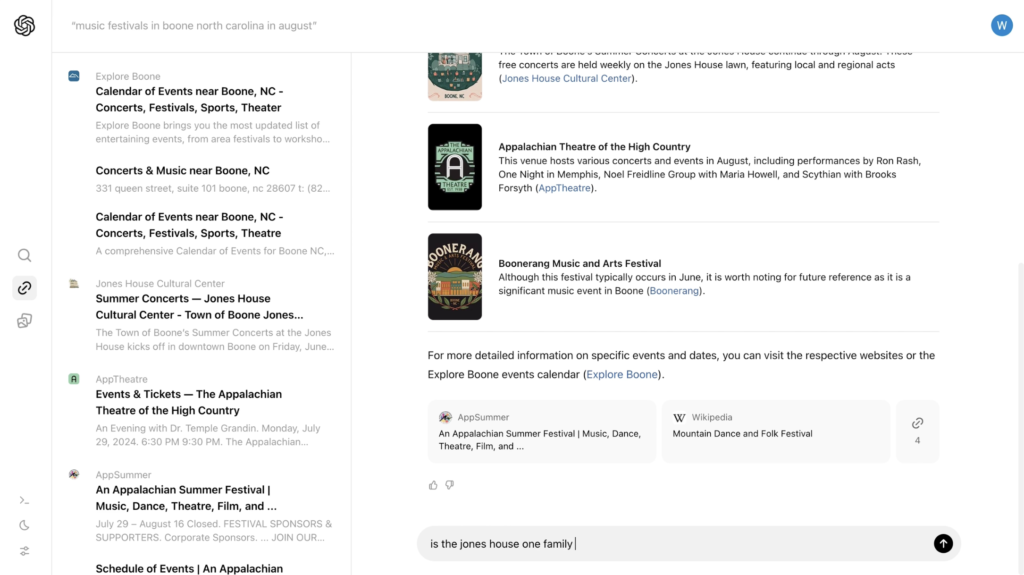
Task: Click the Jones House Cultural Center favicon
Action: pyautogui.click(x=74, y=284)
